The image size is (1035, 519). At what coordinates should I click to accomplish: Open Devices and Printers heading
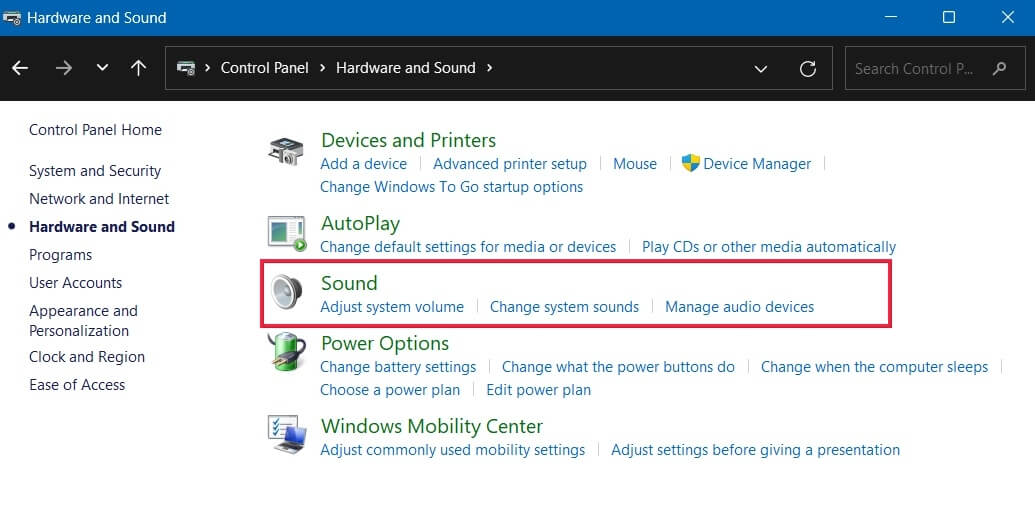pyautogui.click(x=409, y=140)
